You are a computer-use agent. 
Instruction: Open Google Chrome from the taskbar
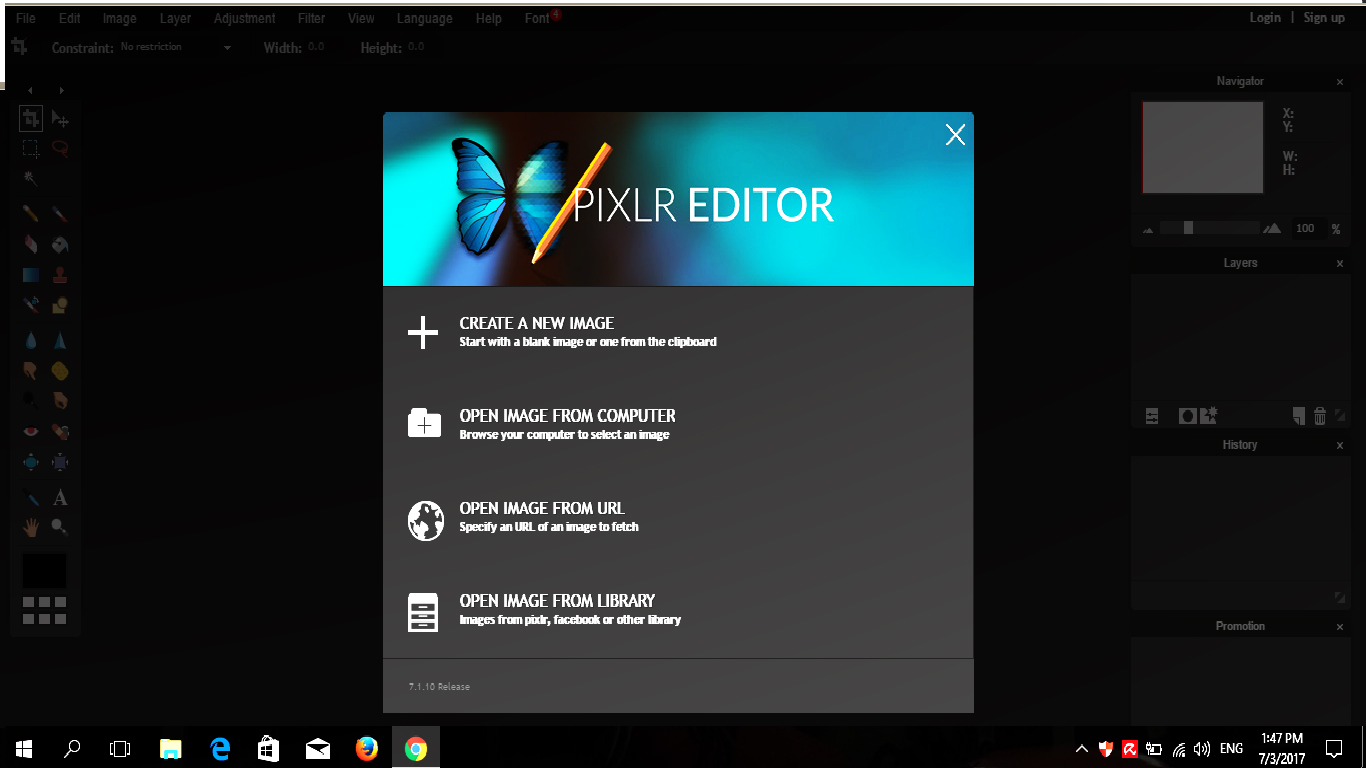click(416, 747)
